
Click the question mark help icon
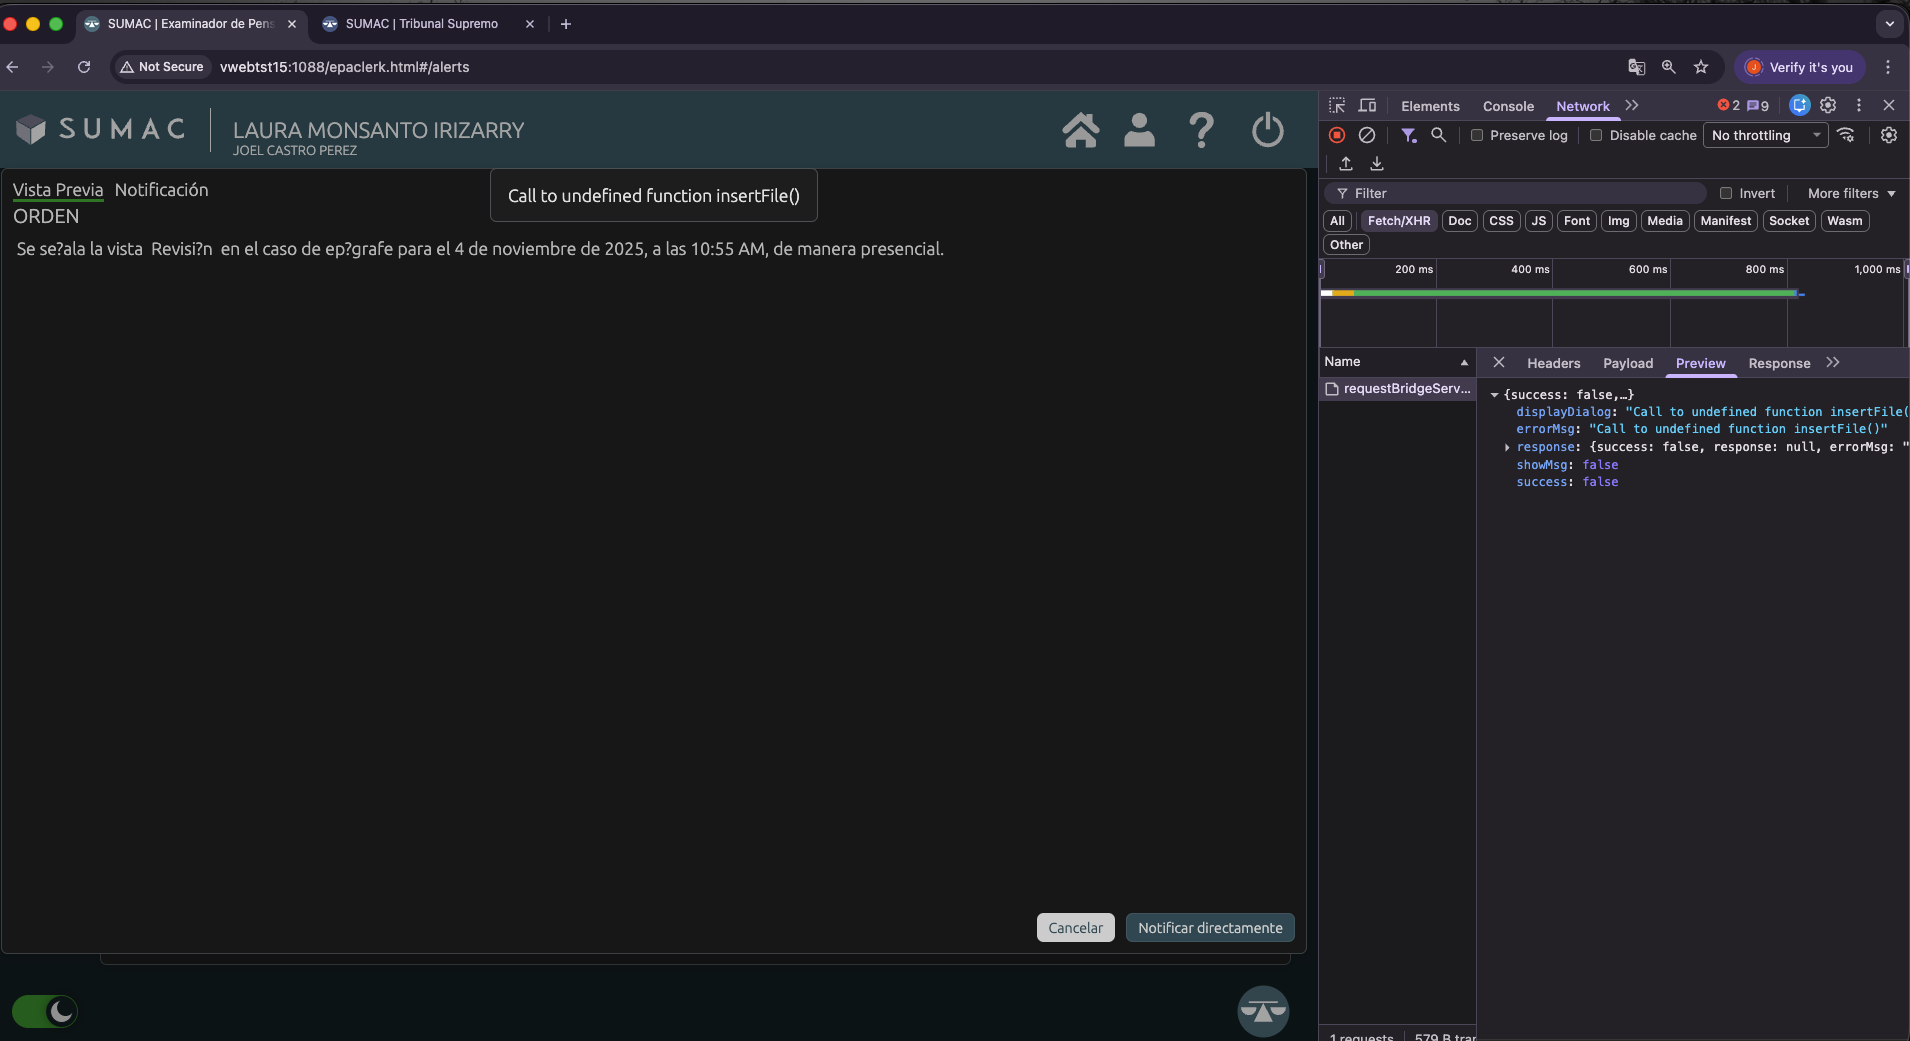point(1201,130)
